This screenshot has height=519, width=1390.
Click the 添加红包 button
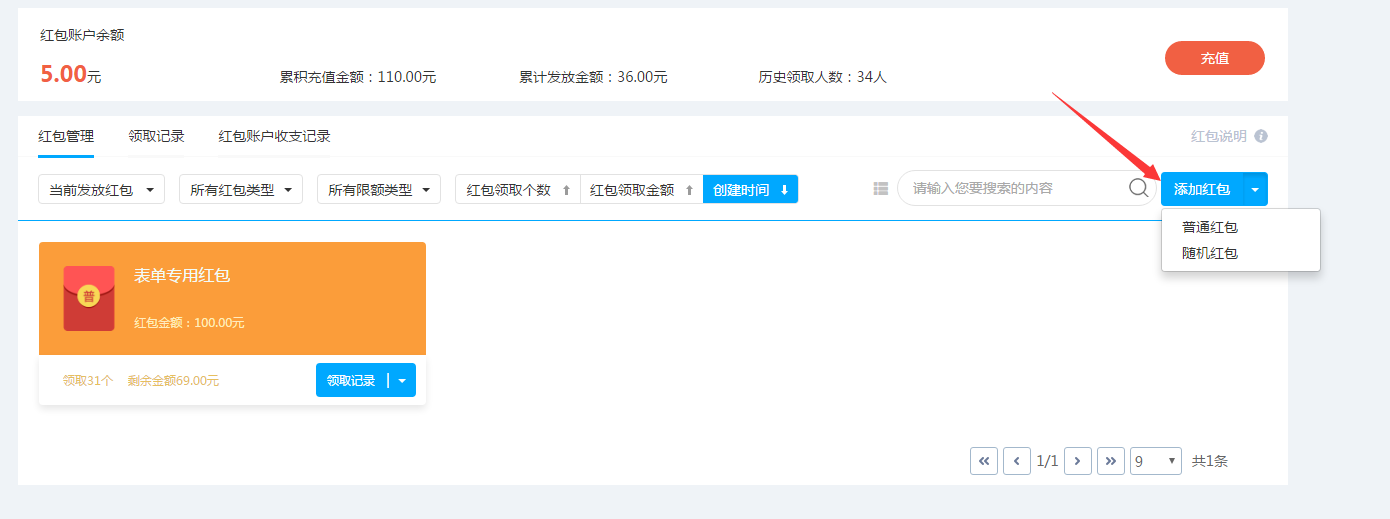tap(1202, 189)
